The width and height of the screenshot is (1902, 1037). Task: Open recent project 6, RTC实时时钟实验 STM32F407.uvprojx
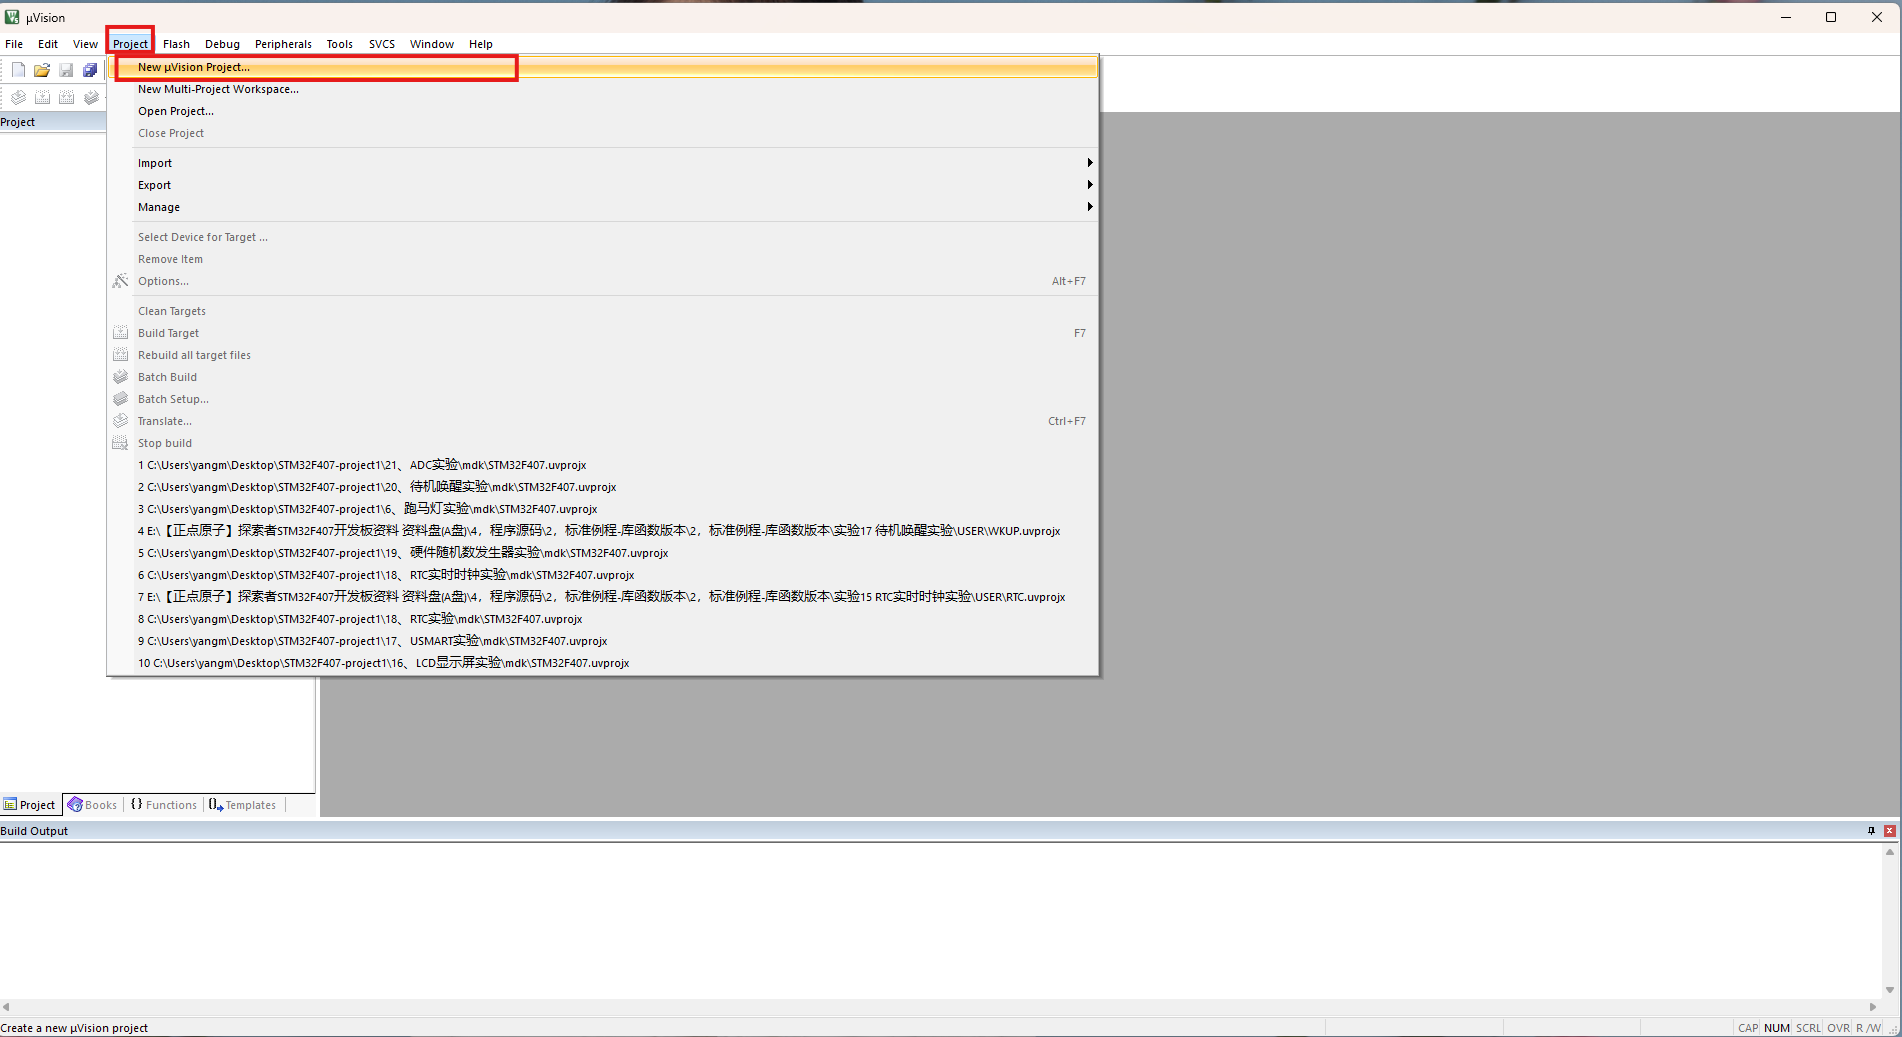click(603, 575)
